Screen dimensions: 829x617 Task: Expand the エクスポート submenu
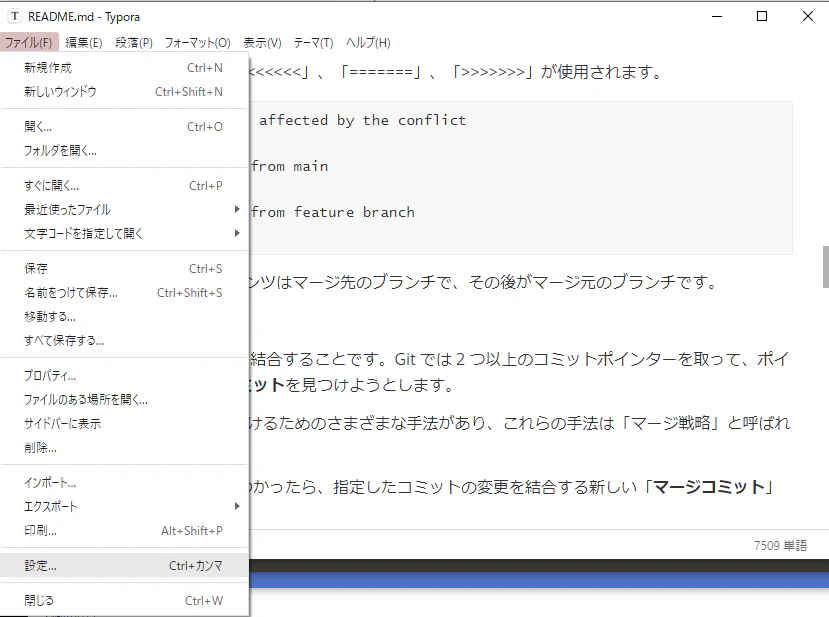124,506
